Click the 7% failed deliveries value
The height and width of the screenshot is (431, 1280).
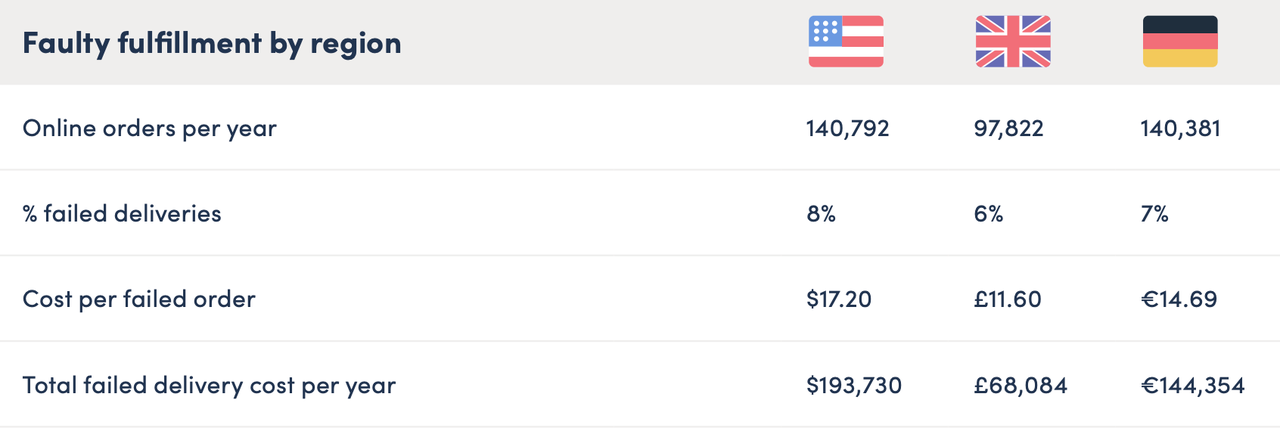point(1155,213)
